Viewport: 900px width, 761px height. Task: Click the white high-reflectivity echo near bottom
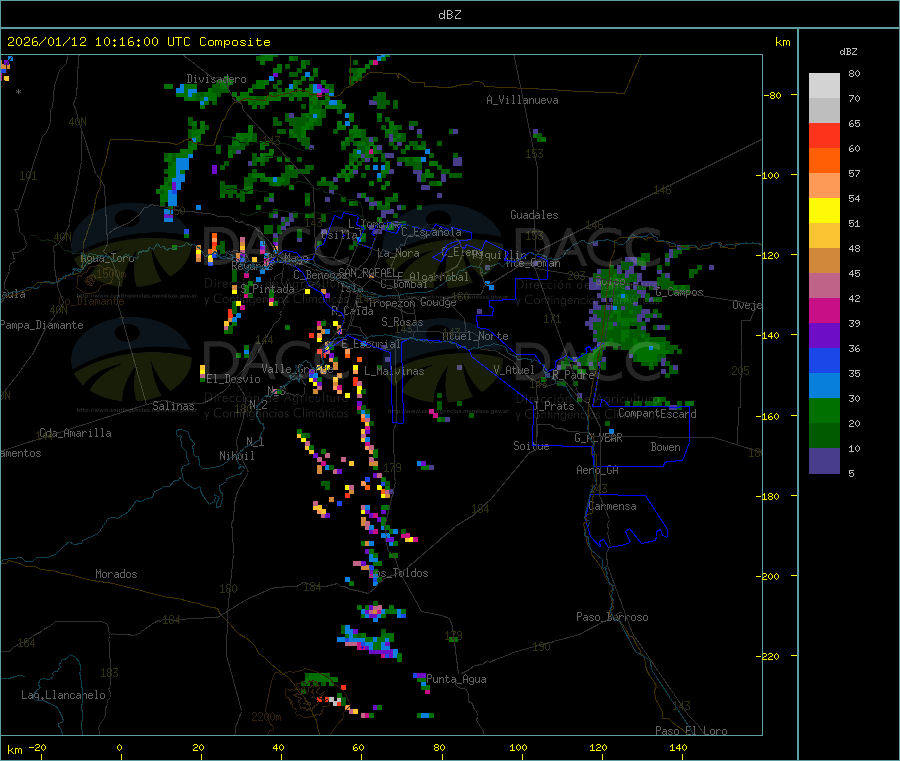tap(335, 701)
